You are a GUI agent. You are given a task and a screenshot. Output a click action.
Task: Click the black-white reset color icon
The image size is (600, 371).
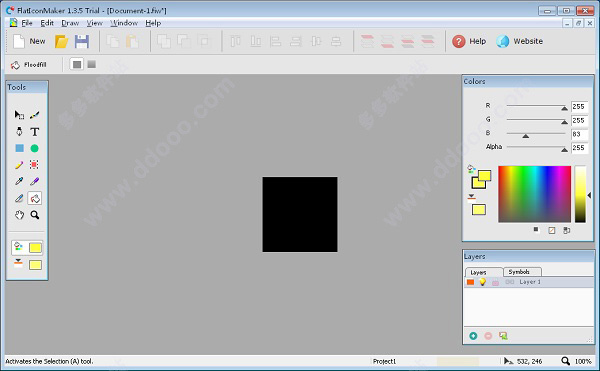536,229
